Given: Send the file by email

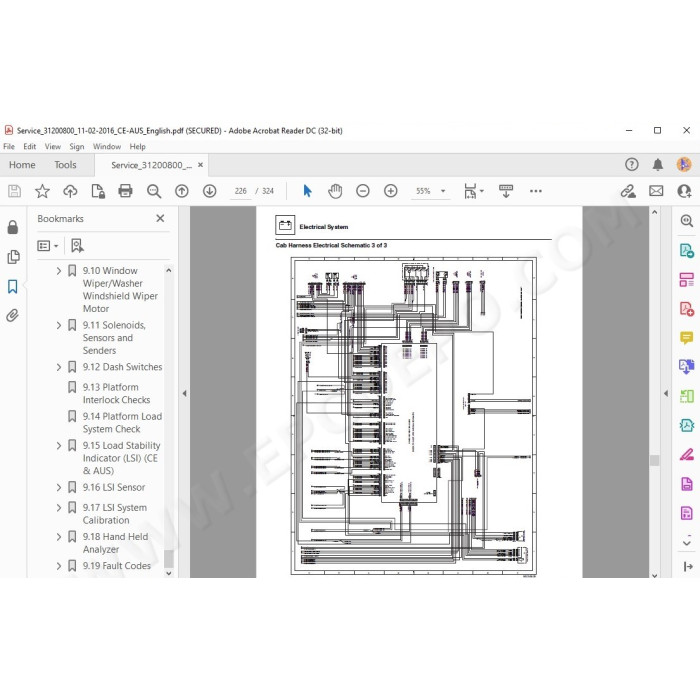Looking at the screenshot, I should click(656, 191).
